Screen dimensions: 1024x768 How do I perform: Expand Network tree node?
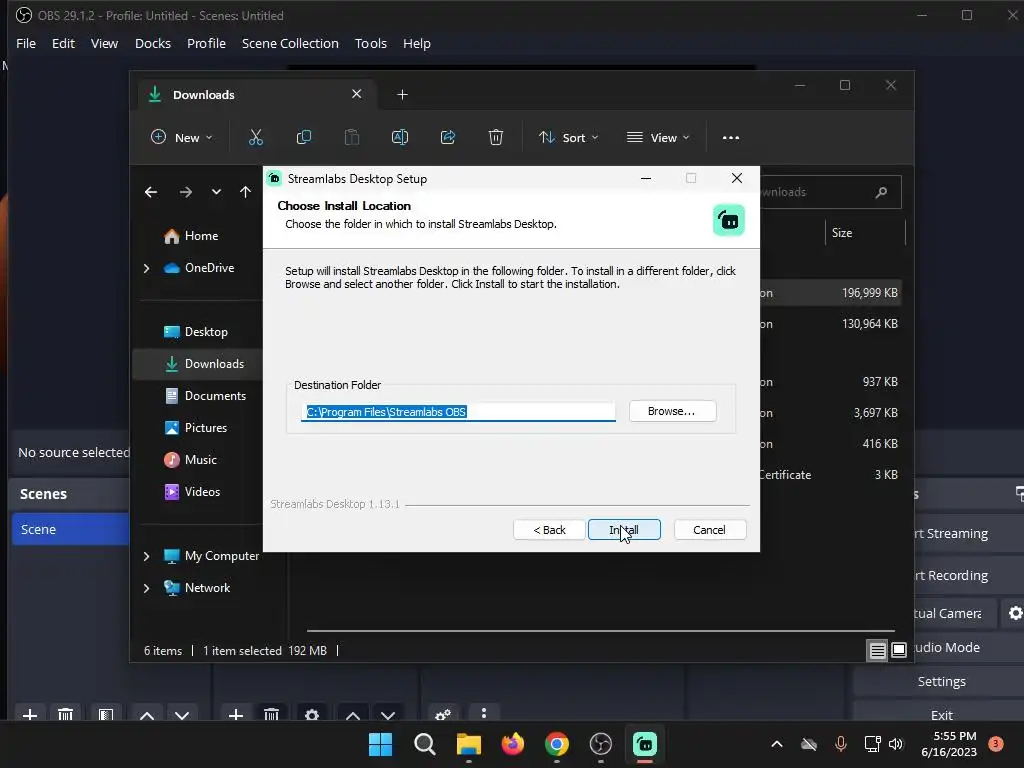[146, 588]
